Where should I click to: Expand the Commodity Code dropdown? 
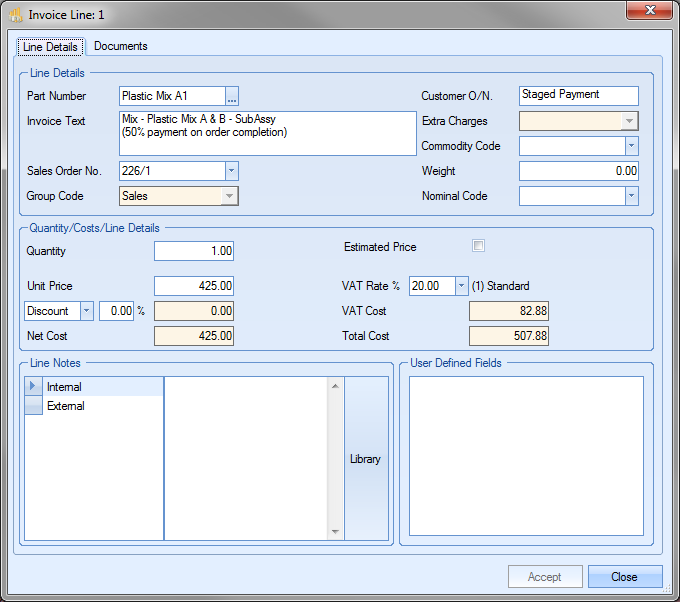(x=630, y=146)
